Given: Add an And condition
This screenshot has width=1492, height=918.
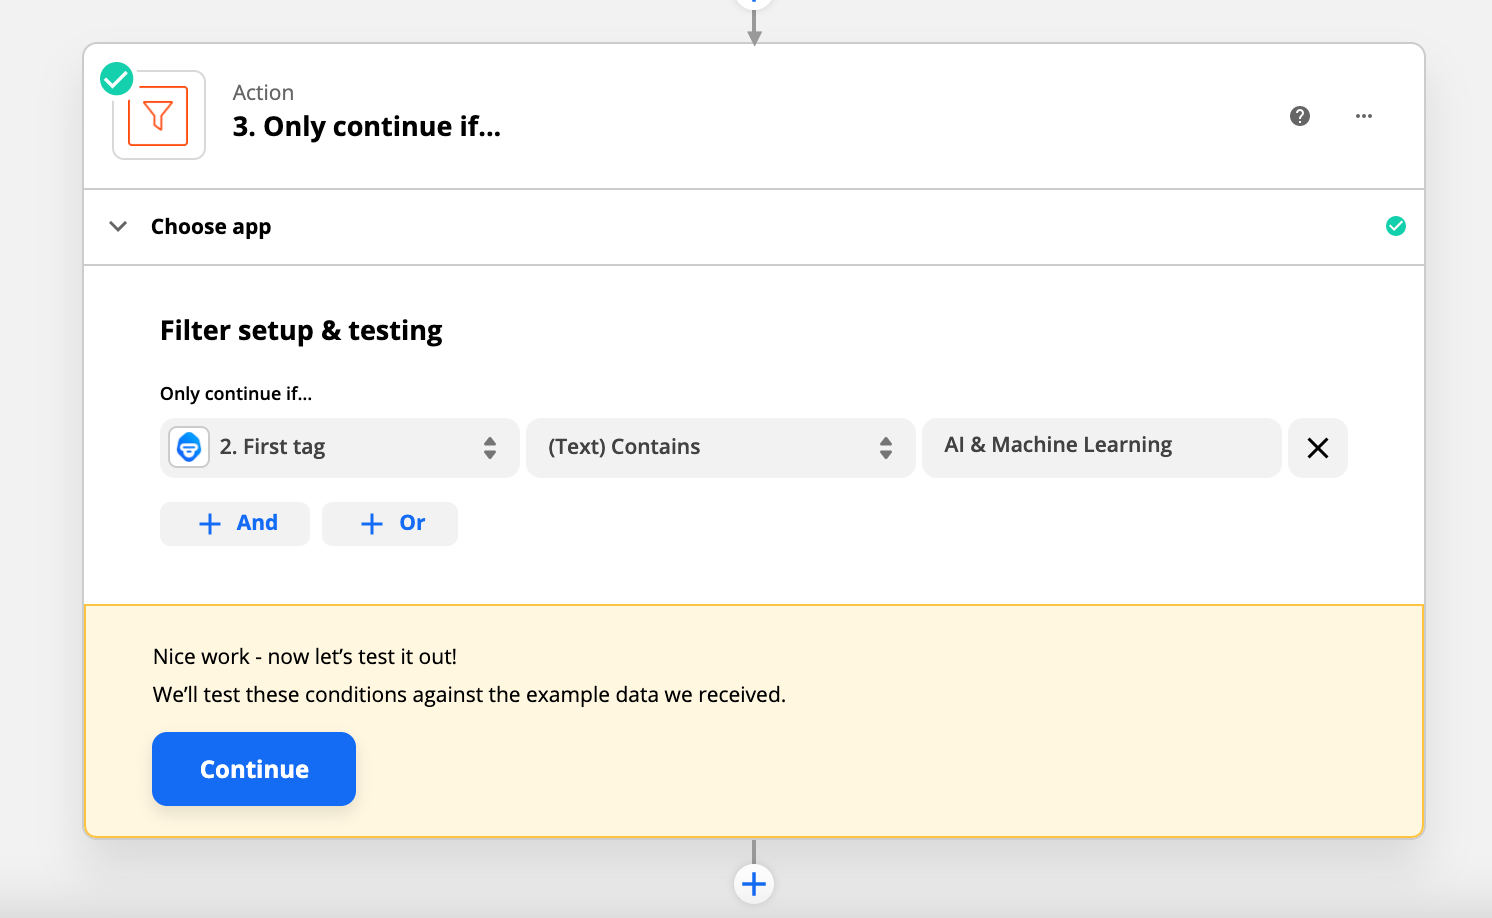Looking at the screenshot, I should click(x=235, y=523).
